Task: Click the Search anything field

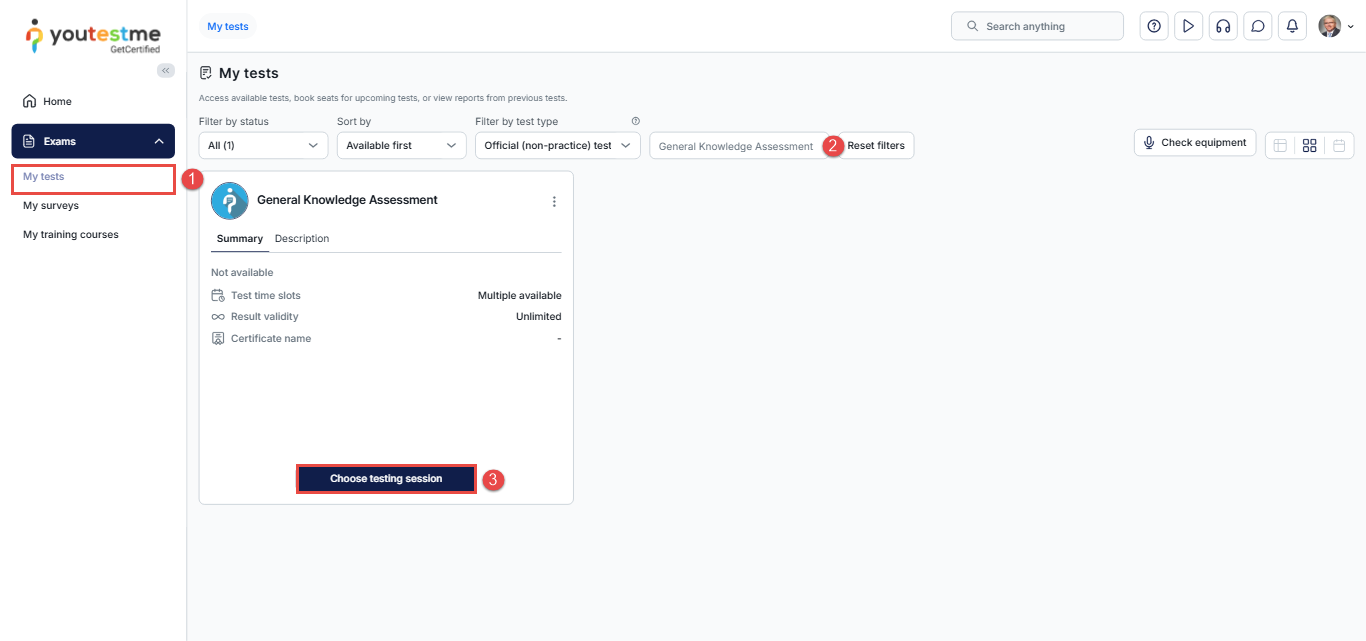Action: tap(1037, 26)
